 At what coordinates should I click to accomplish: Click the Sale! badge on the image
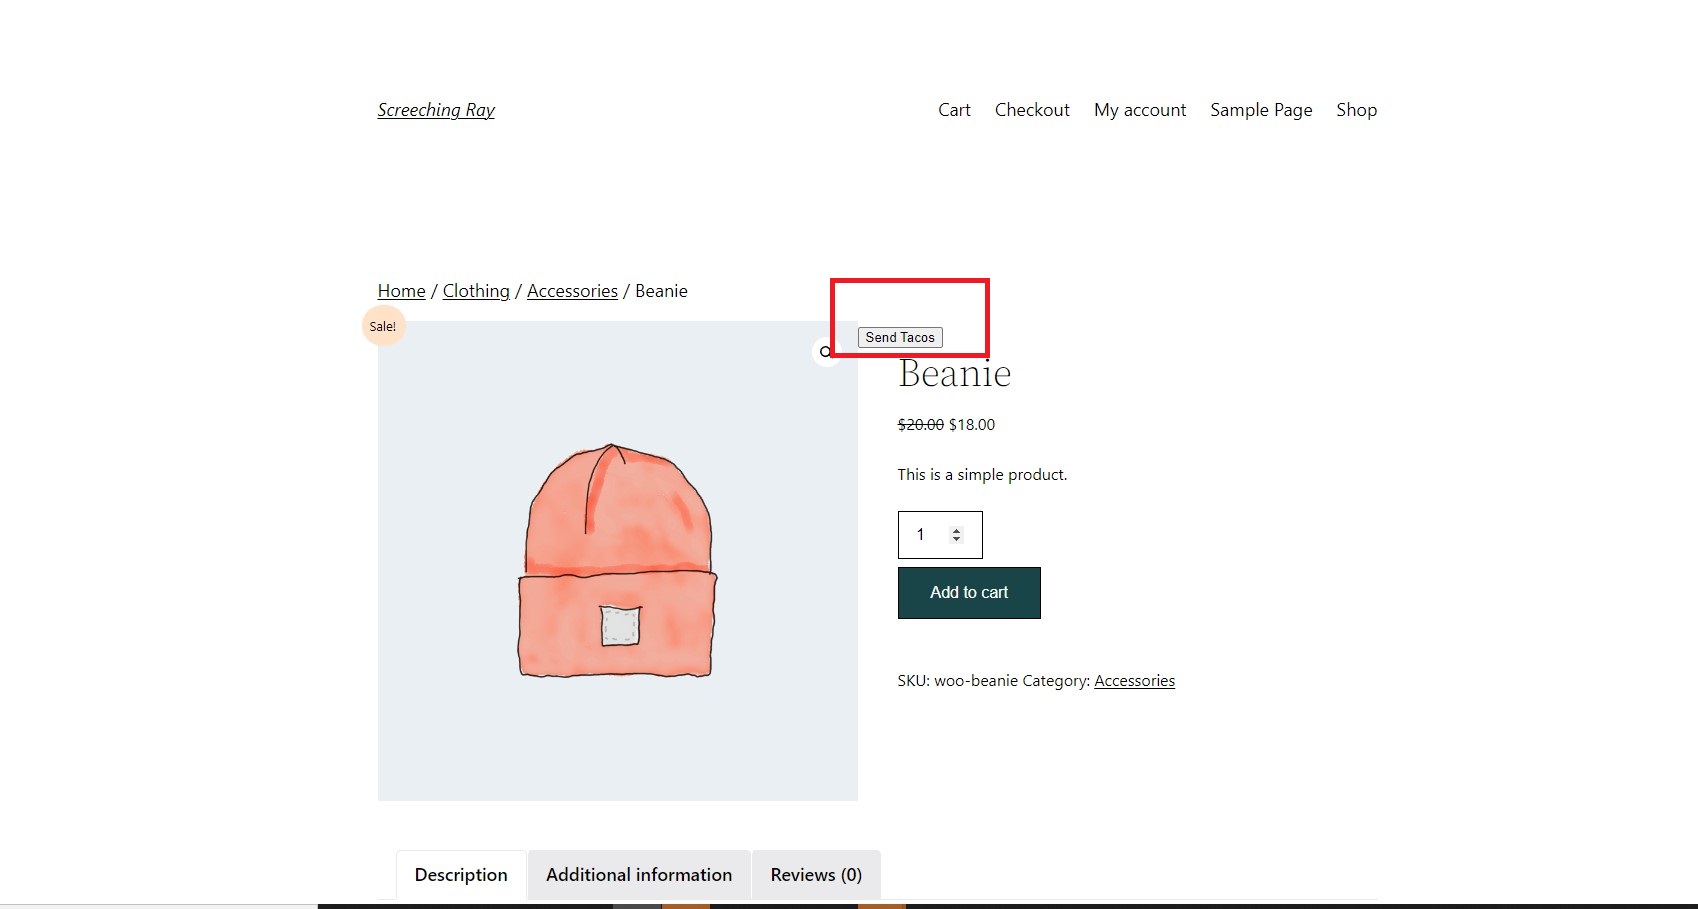383,325
